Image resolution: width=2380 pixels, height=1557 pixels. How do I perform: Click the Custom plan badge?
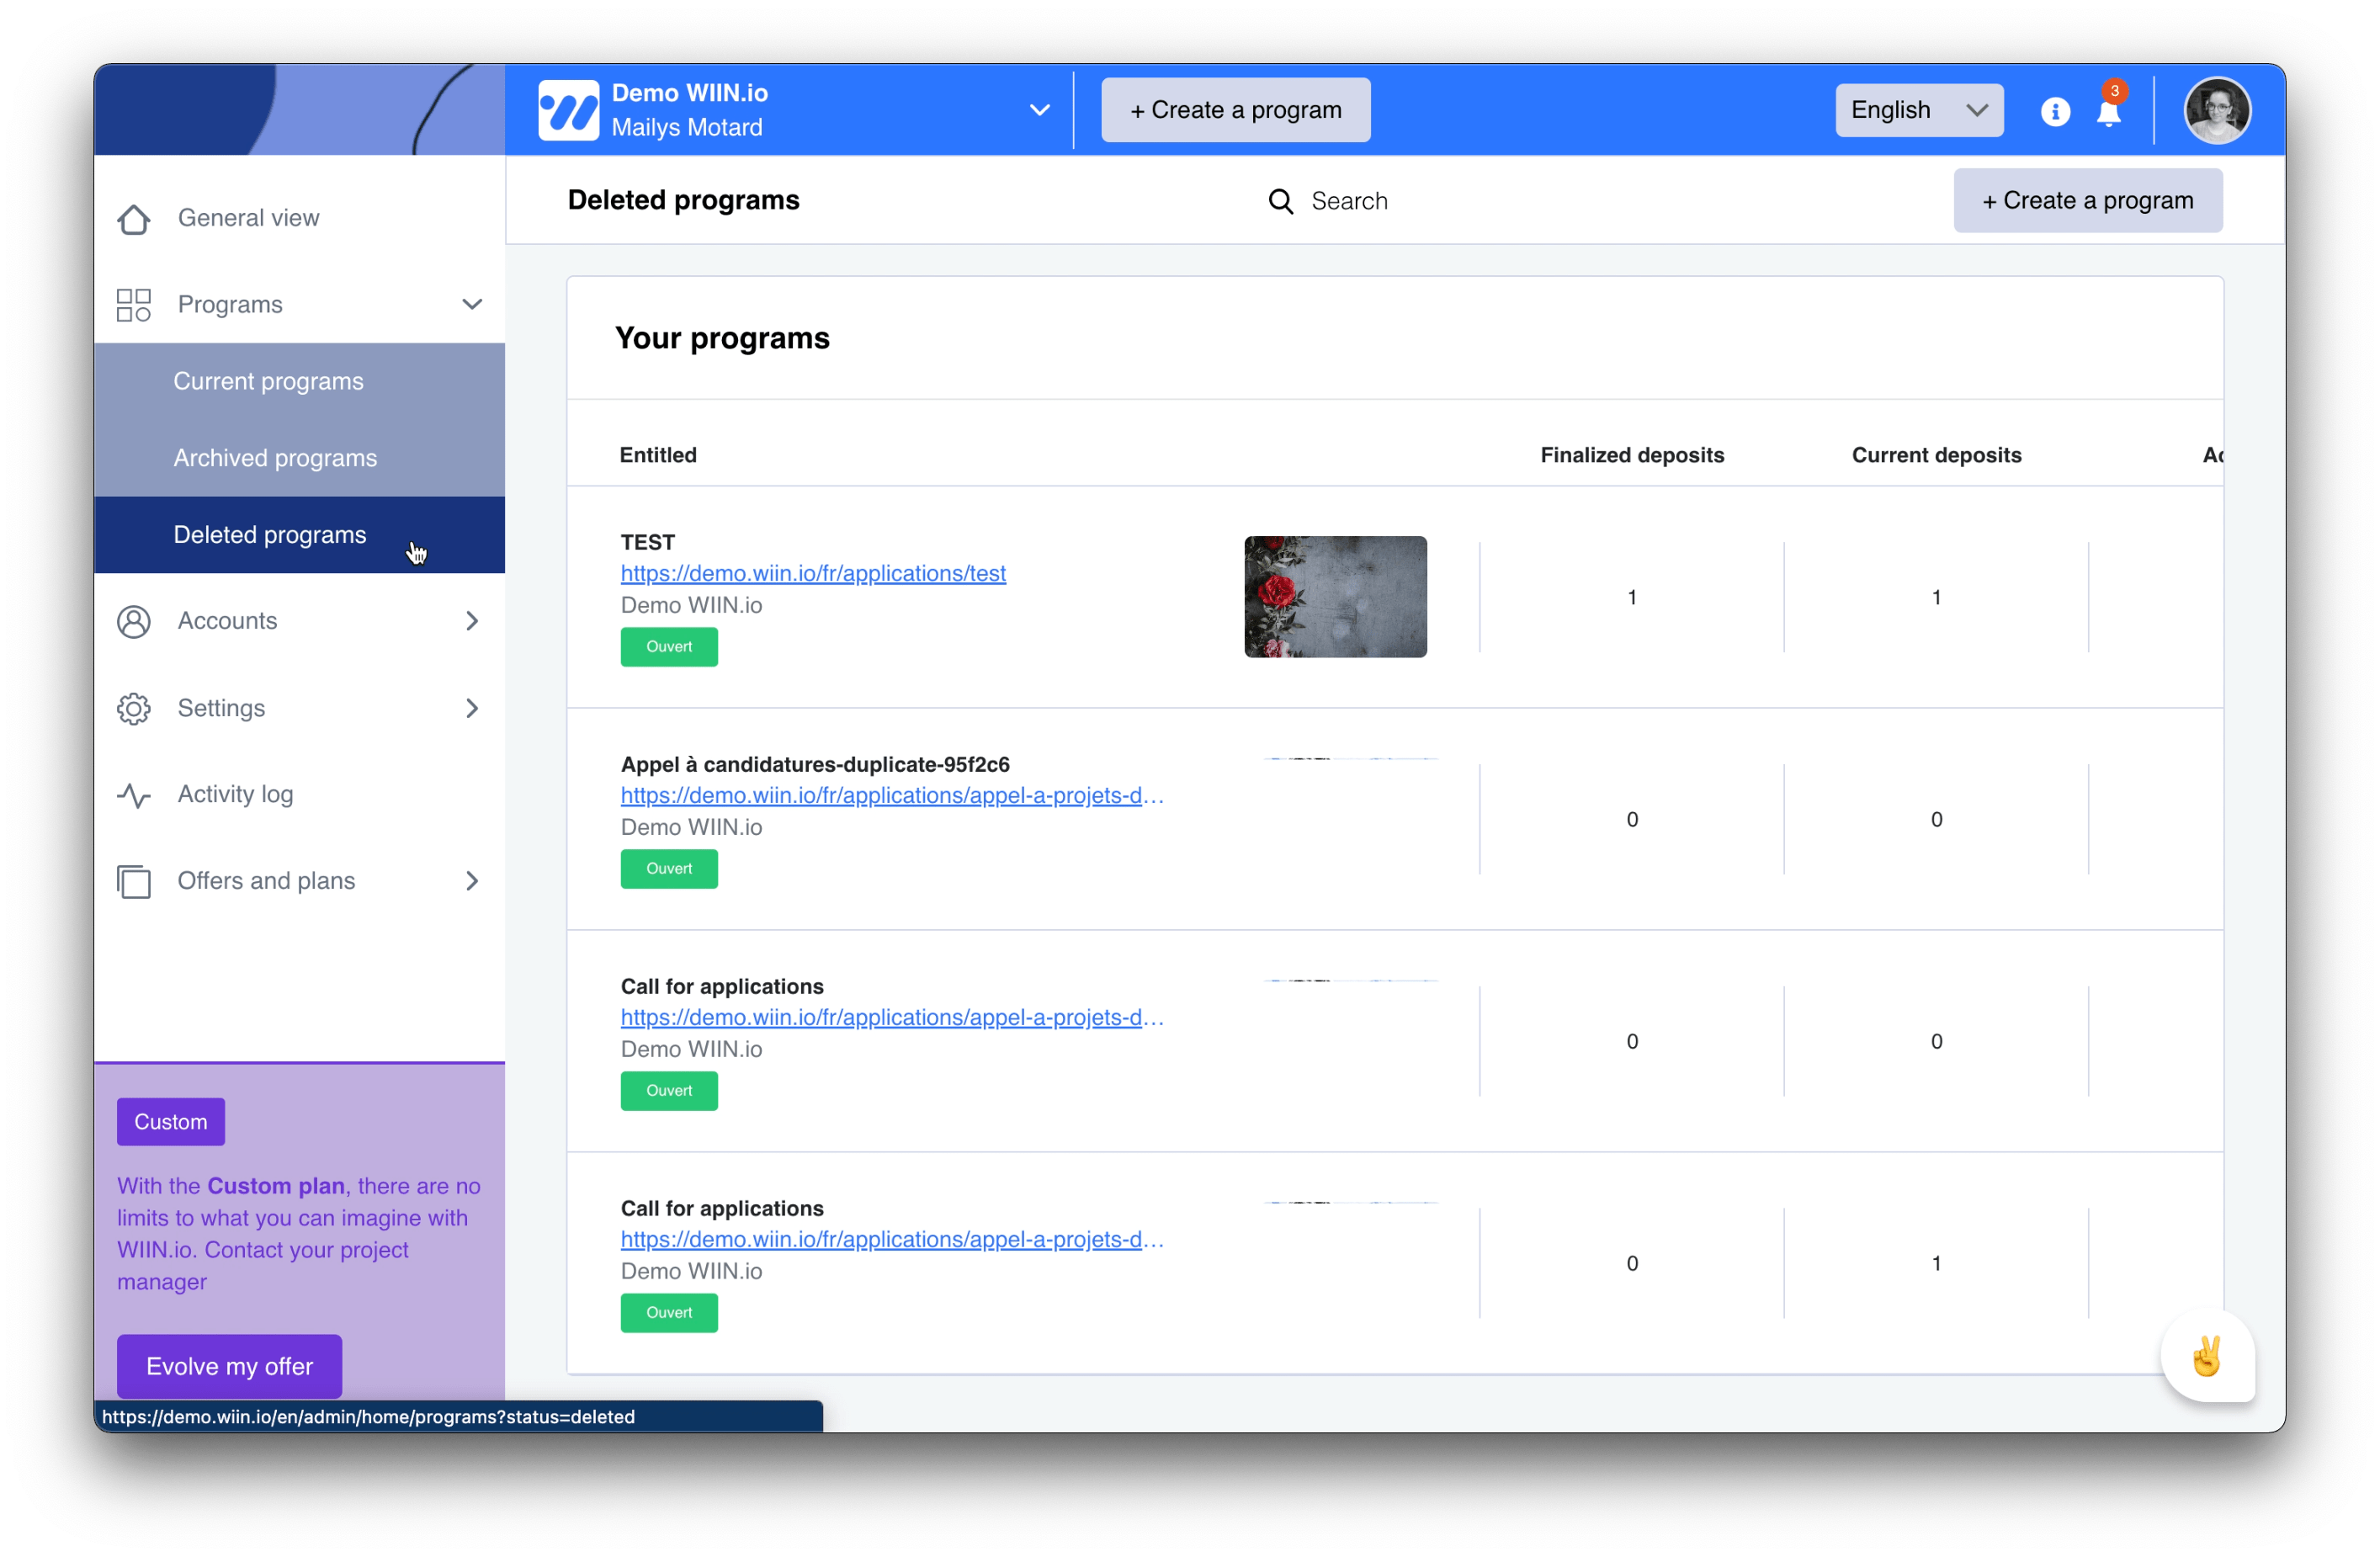click(x=171, y=1122)
